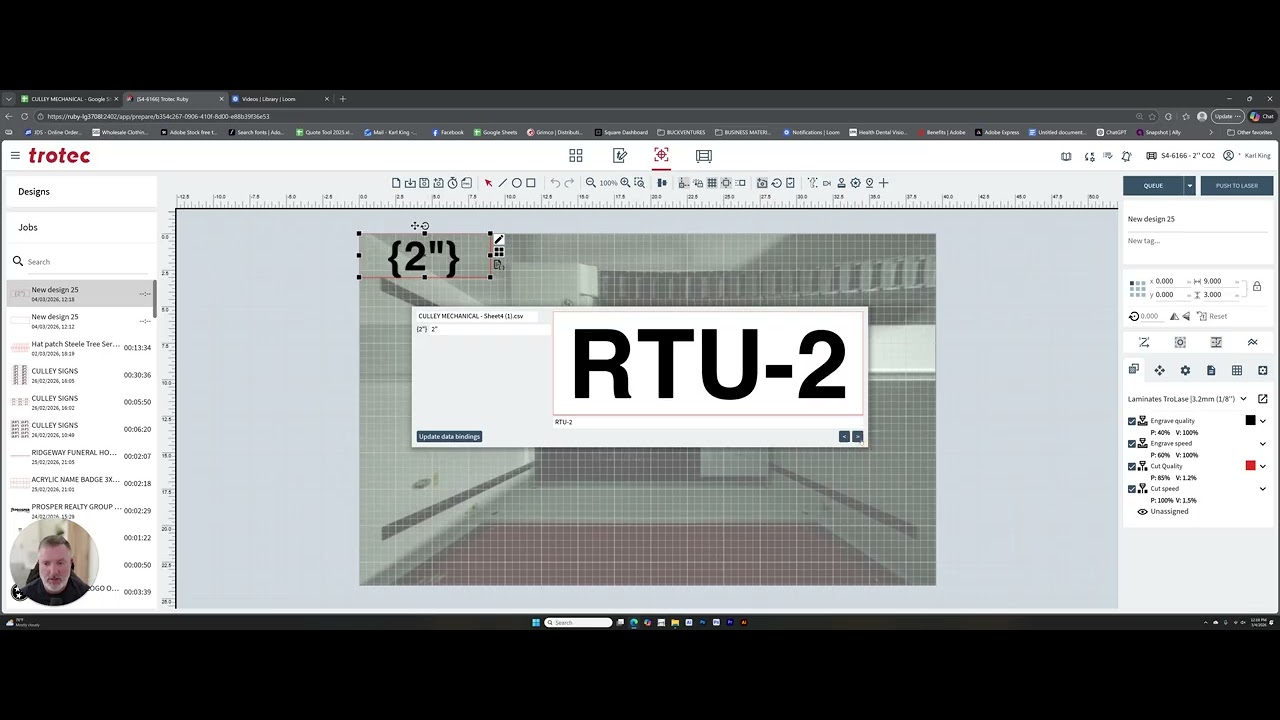Toggle the grid icon in toolbar
Viewport: 1280px width, 720px height.
(x=712, y=183)
